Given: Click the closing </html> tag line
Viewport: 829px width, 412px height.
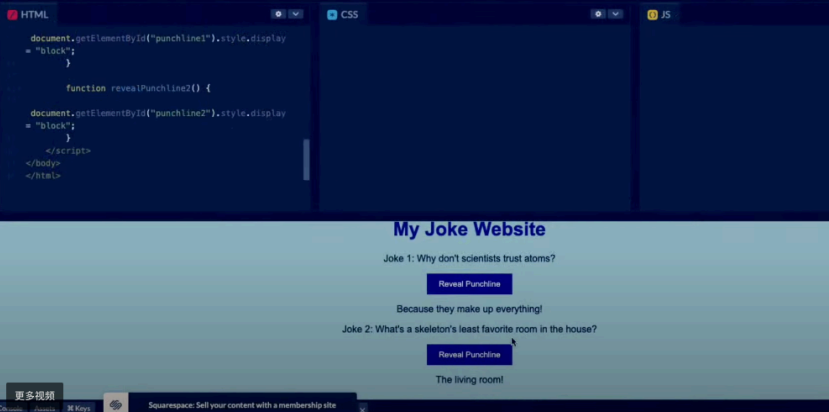Looking at the screenshot, I should [x=43, y=176].
